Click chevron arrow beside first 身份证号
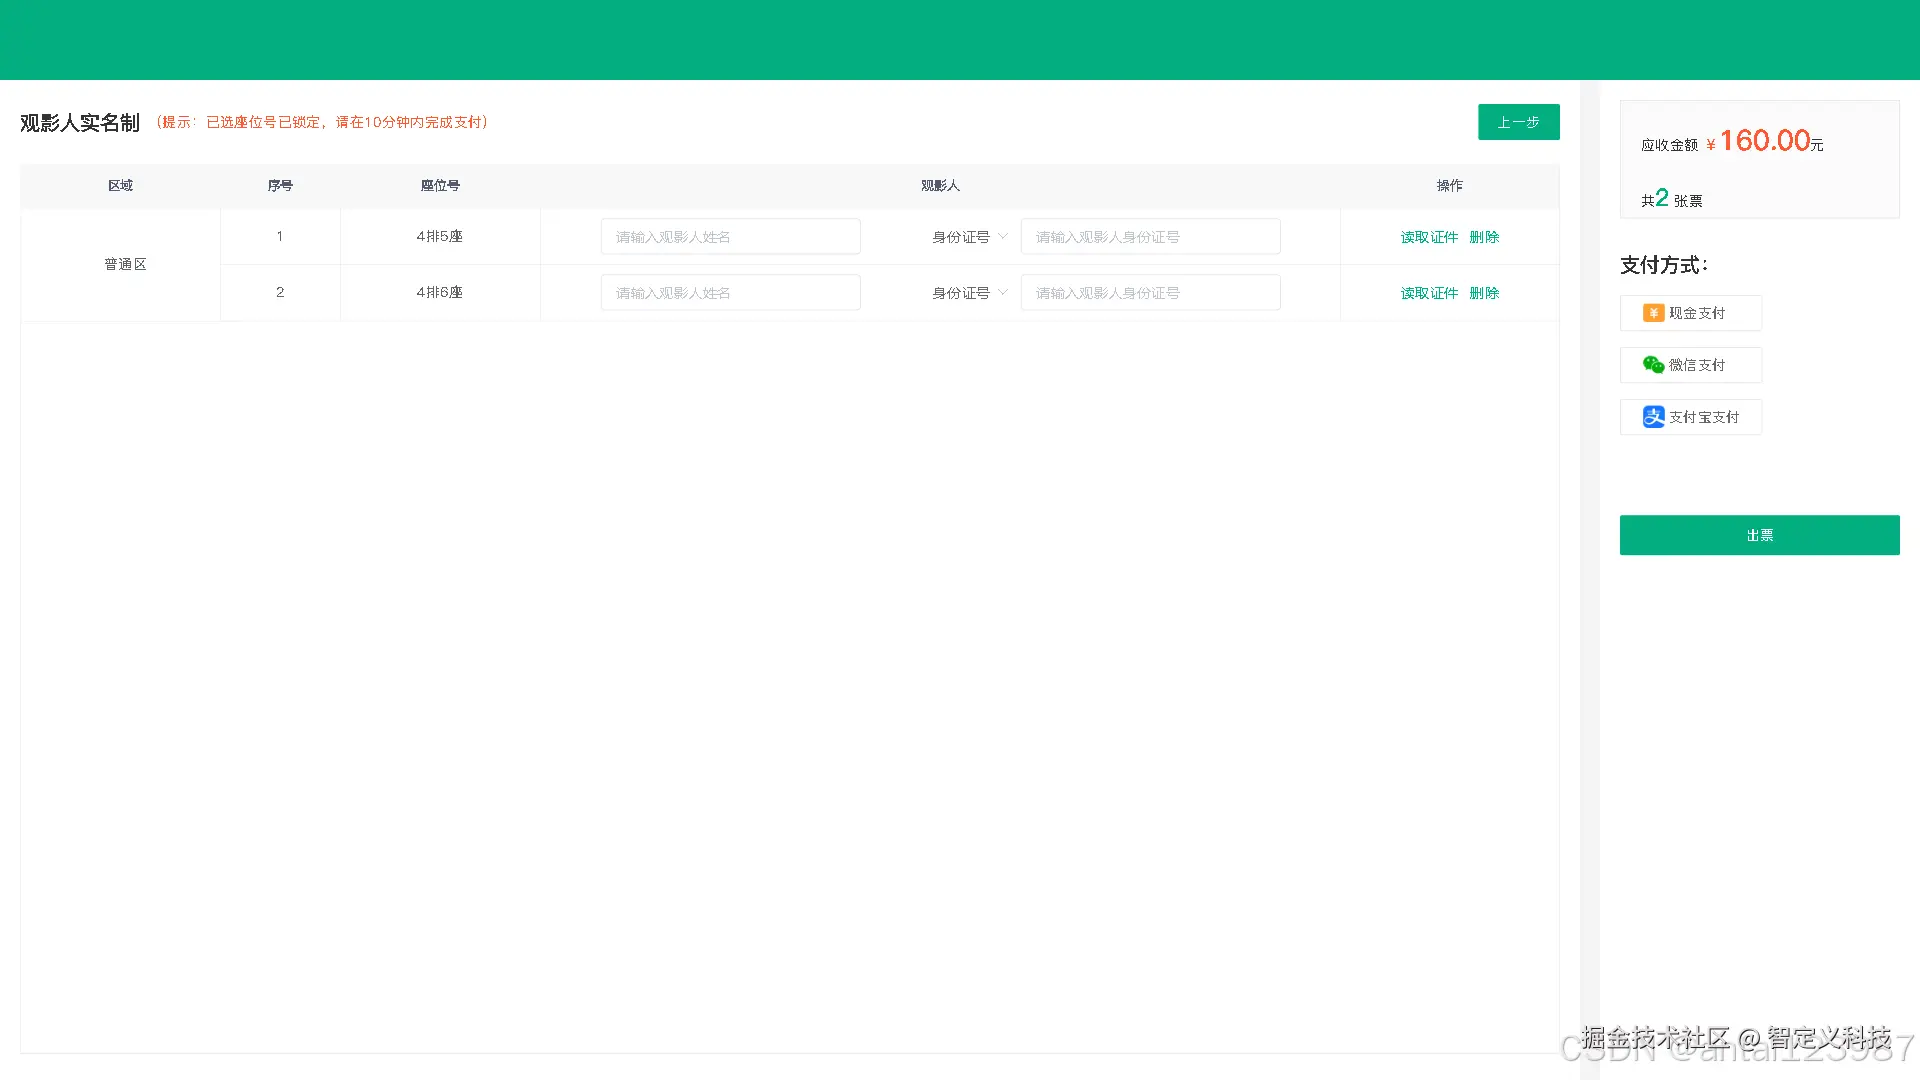The height and width of the screenshot is (1080, 1920). pos(1003,236)
